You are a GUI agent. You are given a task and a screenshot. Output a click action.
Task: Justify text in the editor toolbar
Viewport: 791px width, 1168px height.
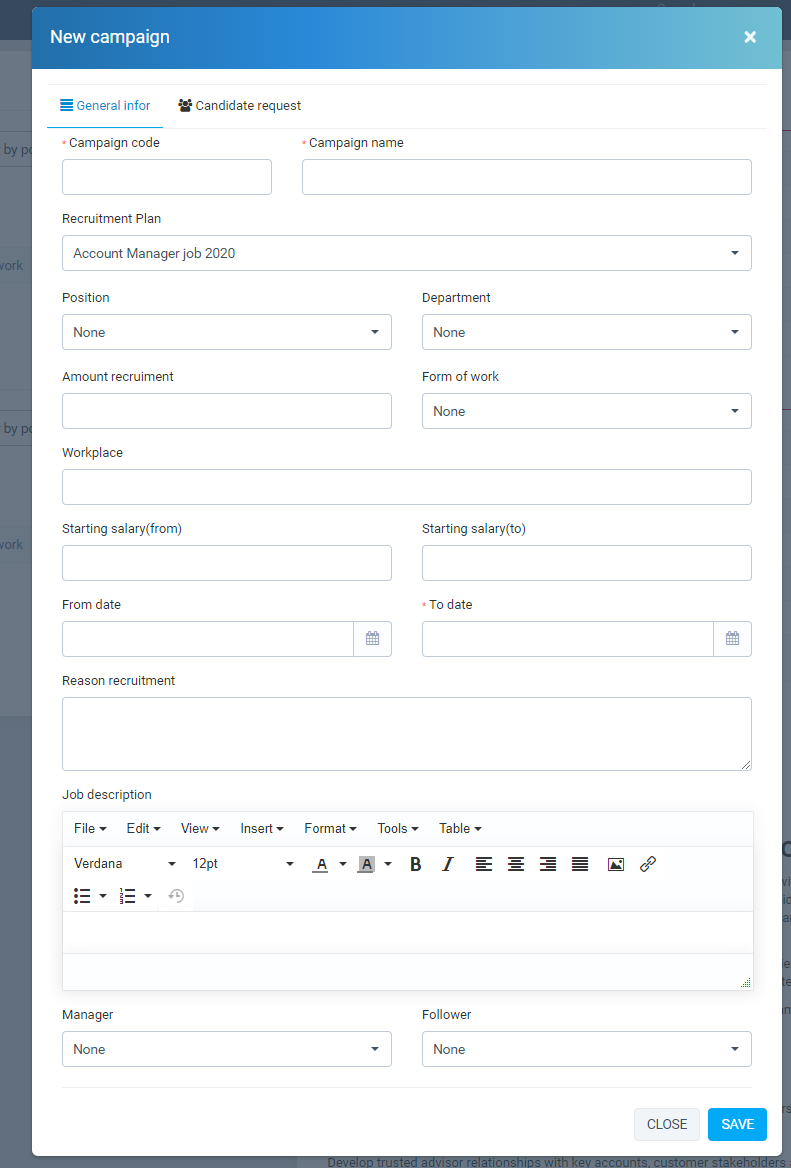click(580, 864)
